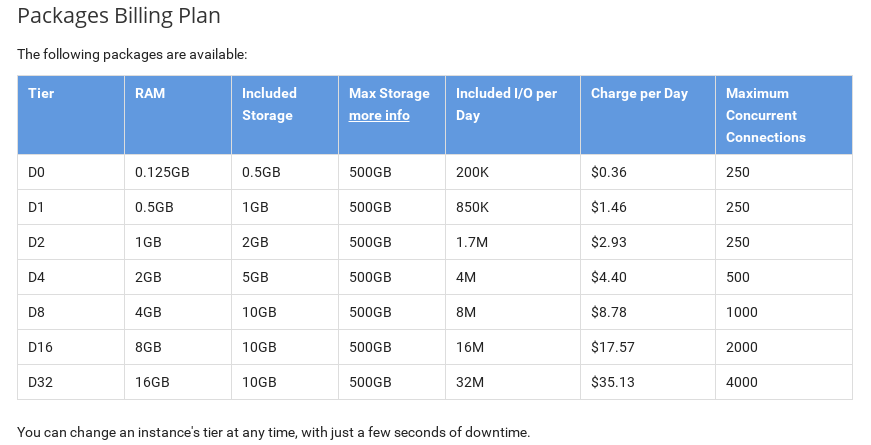871x445 pixels.
Task: Select the D32 tier cell
Action: coord(40,382)
